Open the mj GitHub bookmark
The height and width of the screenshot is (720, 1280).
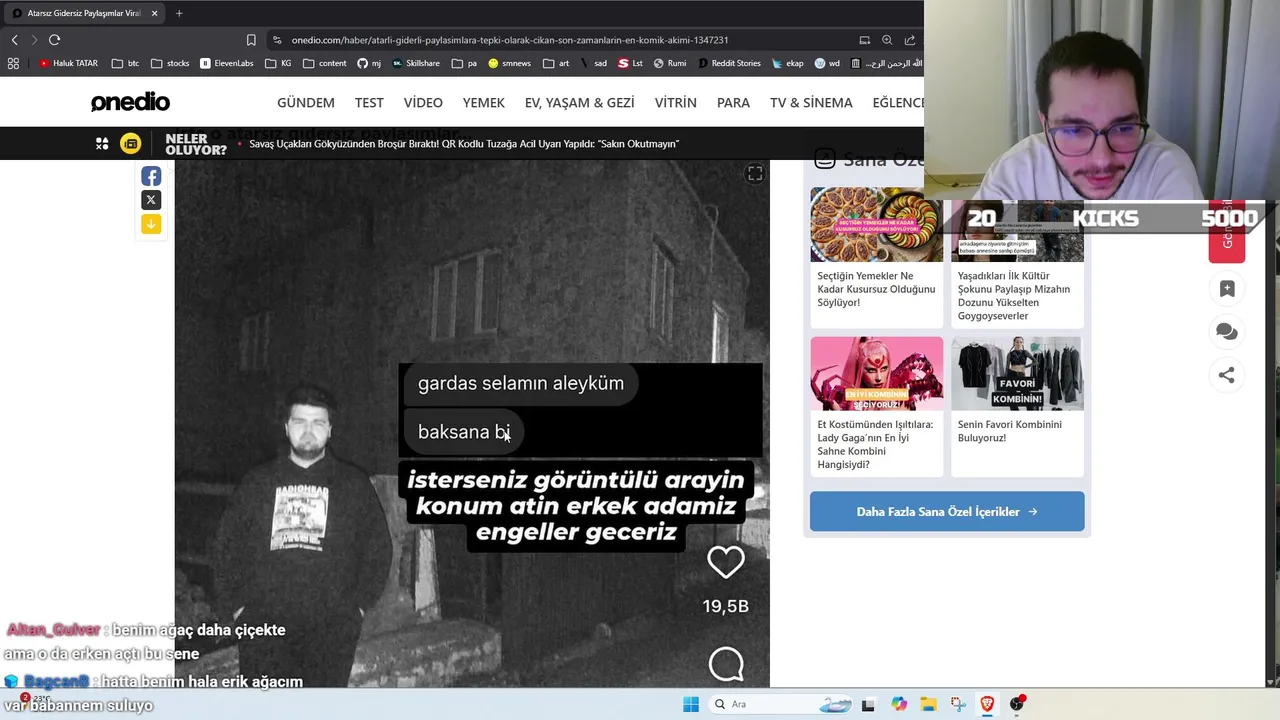[369, 63]
